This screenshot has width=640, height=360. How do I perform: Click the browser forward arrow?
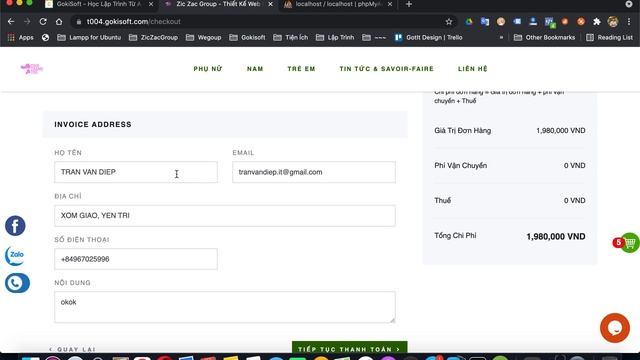(x=27, y=22)
